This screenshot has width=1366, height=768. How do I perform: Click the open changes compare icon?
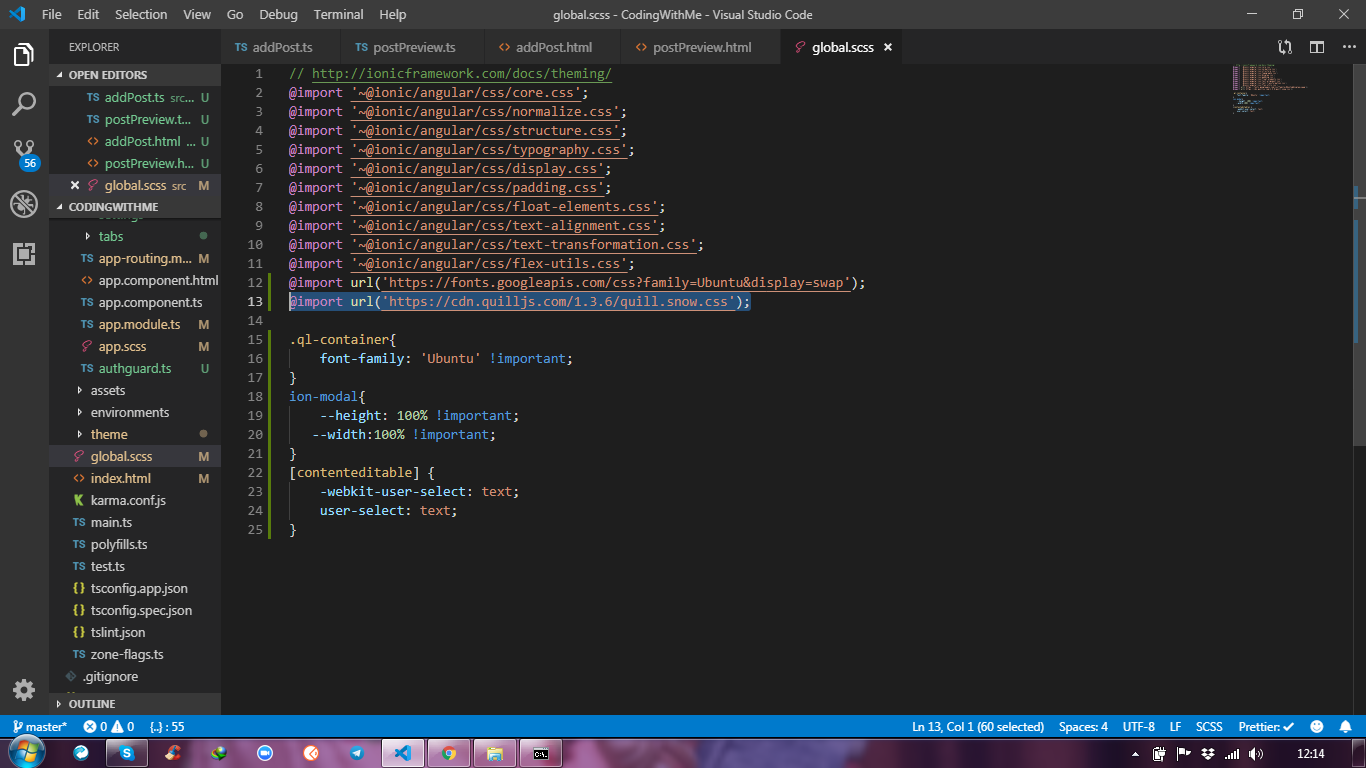tap(1285, 47)
